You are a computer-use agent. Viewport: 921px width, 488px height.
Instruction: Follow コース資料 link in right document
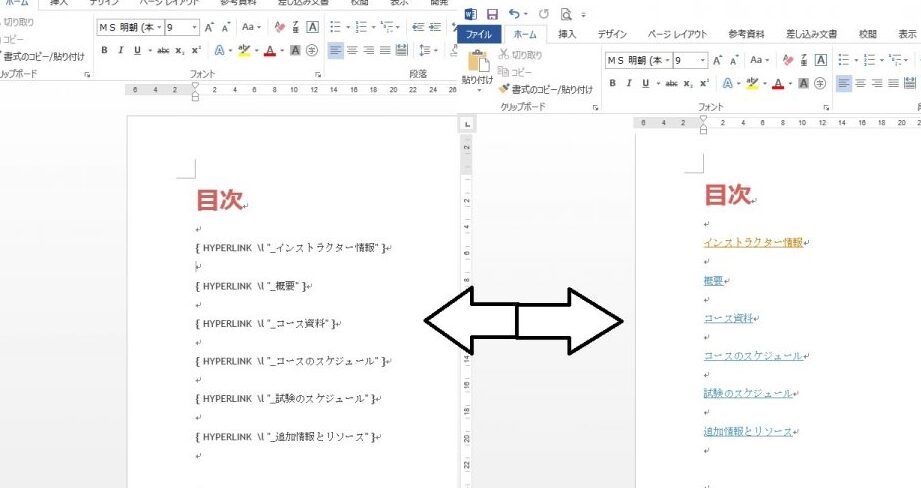click(728, 318)
